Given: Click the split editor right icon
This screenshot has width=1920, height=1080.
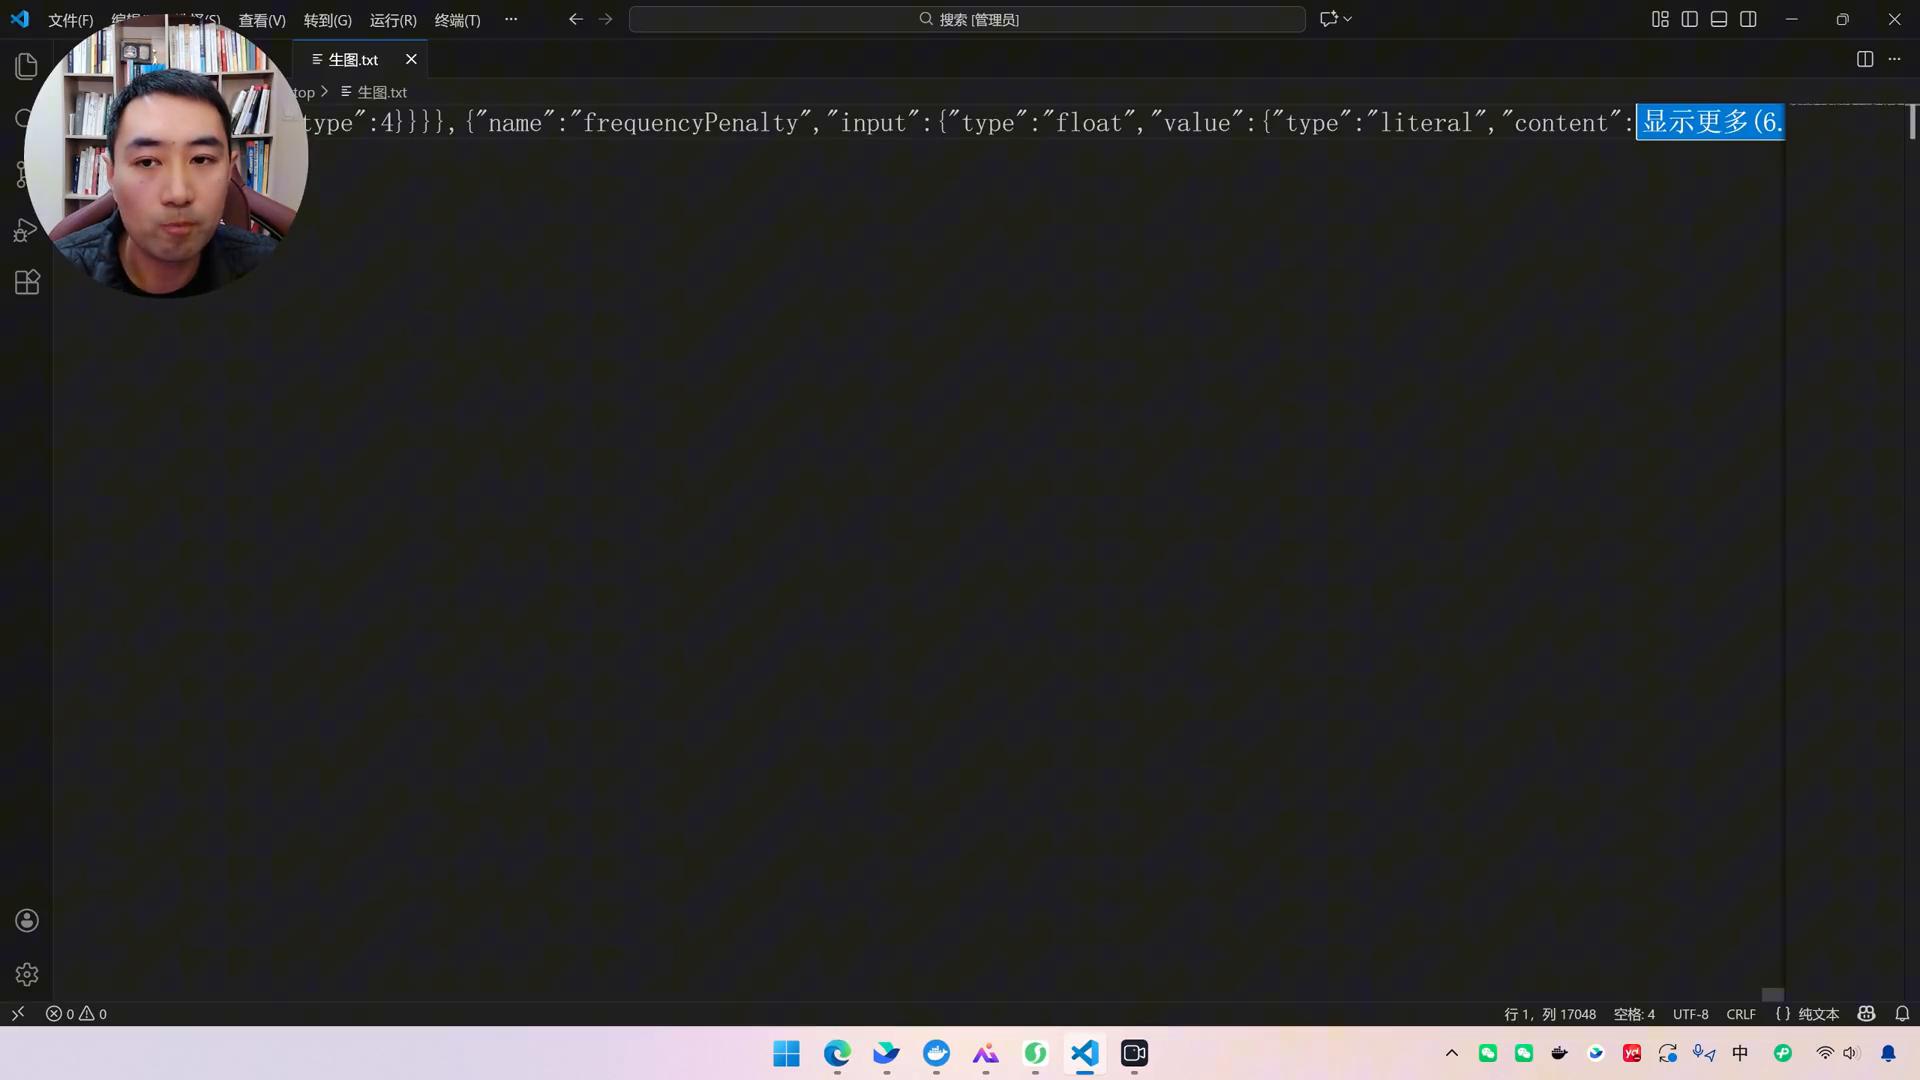Looking at the screenshot, I should [x=1864, y=59].
